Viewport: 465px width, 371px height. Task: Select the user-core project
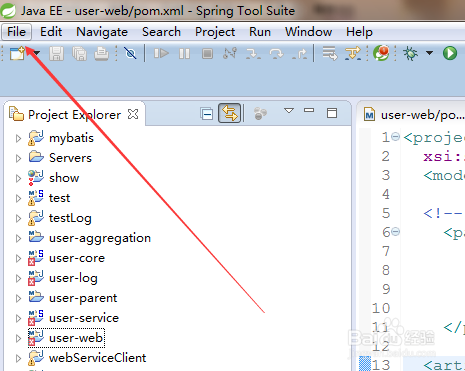[x=77, y=258]
